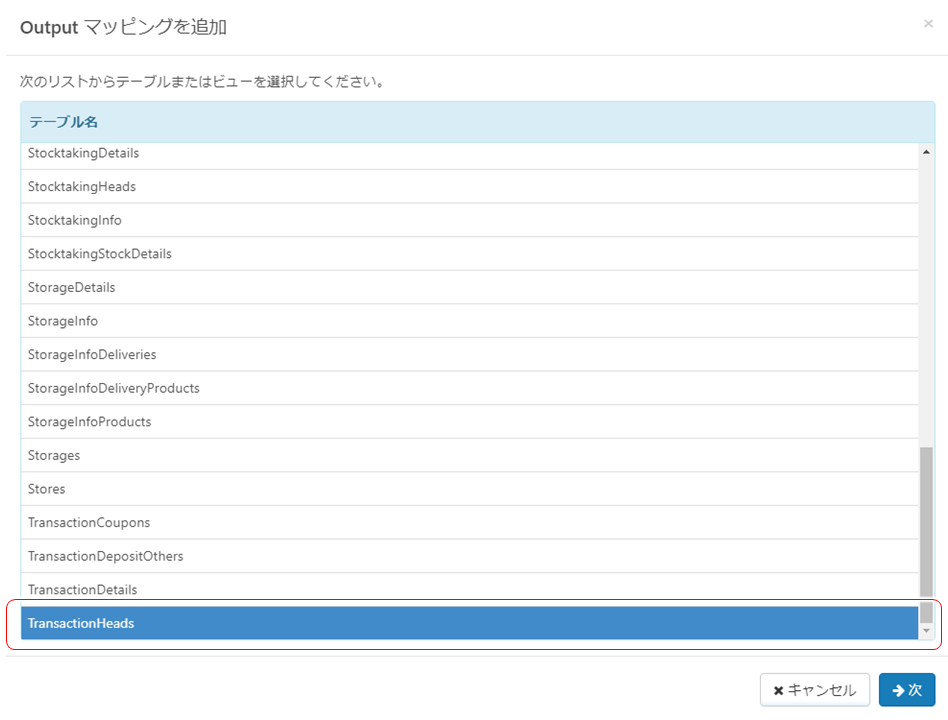
Task: Select the StorageInfoDeliveries table row
Action: pyautogui.click(x=400, y=354)
